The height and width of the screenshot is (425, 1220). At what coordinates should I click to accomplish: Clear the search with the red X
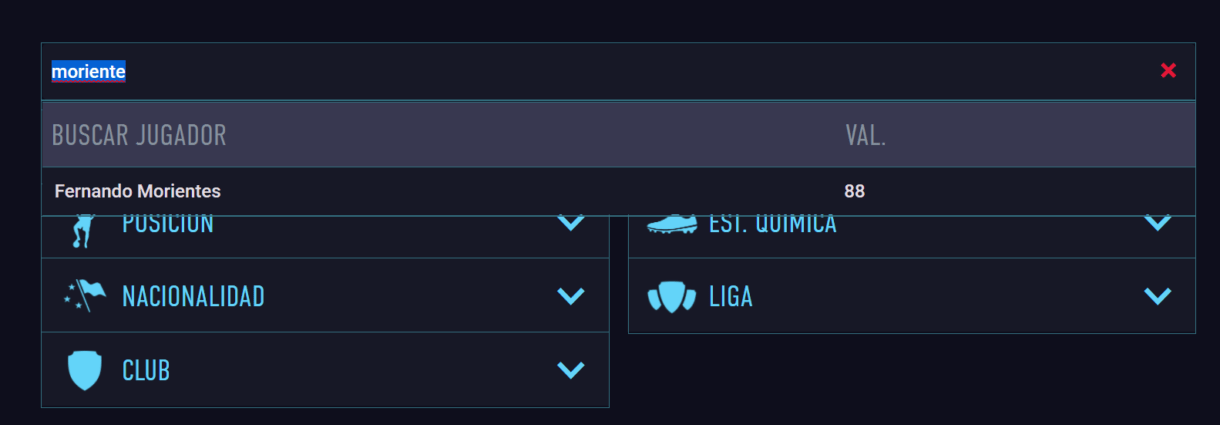point(1168,70)
